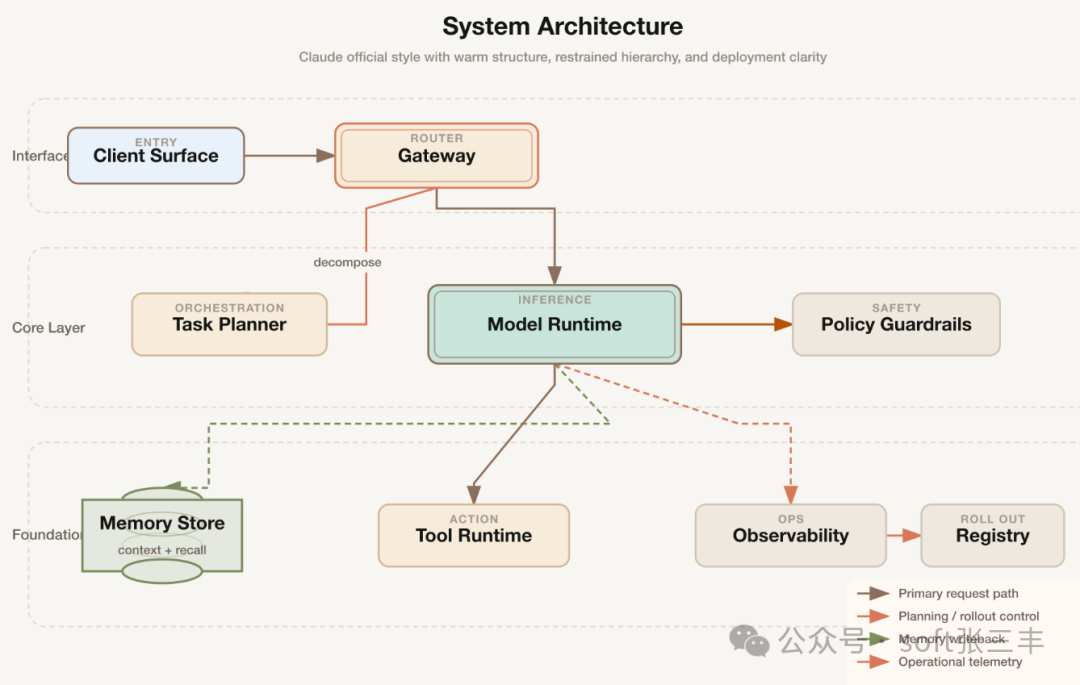Click the 'Interface' lane label
Screen dimensions: 1080x685
pyautogui.click(x=39, y=156)
